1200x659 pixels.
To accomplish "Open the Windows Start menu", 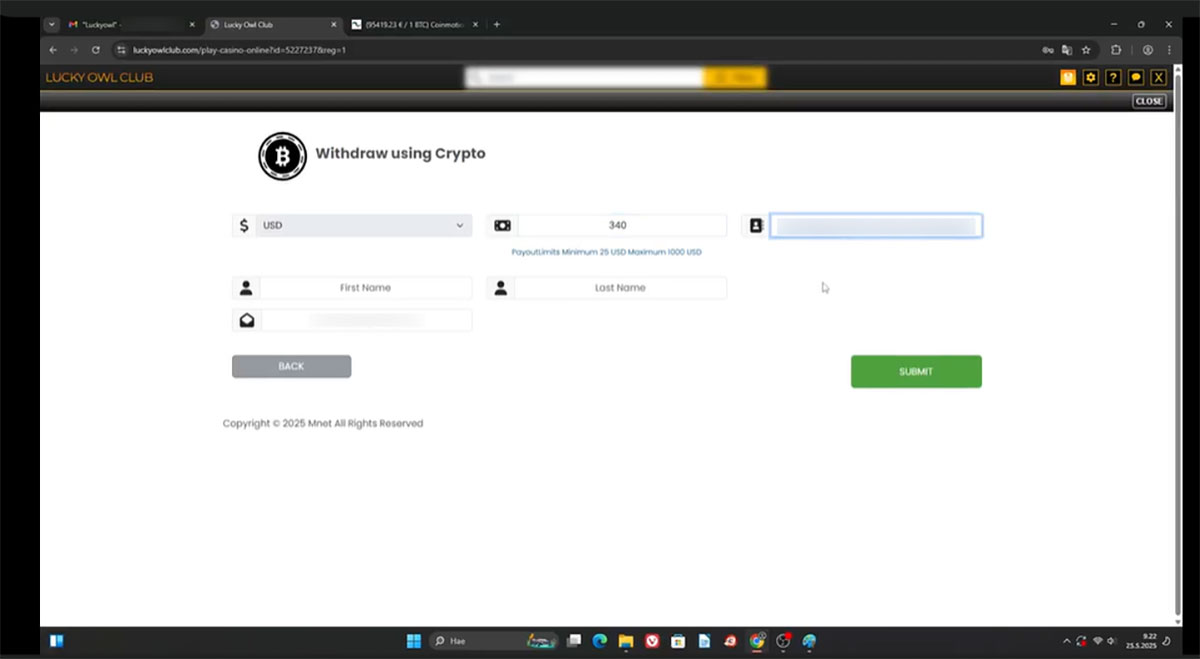I will pyautogui.click(x=413, y=641).
